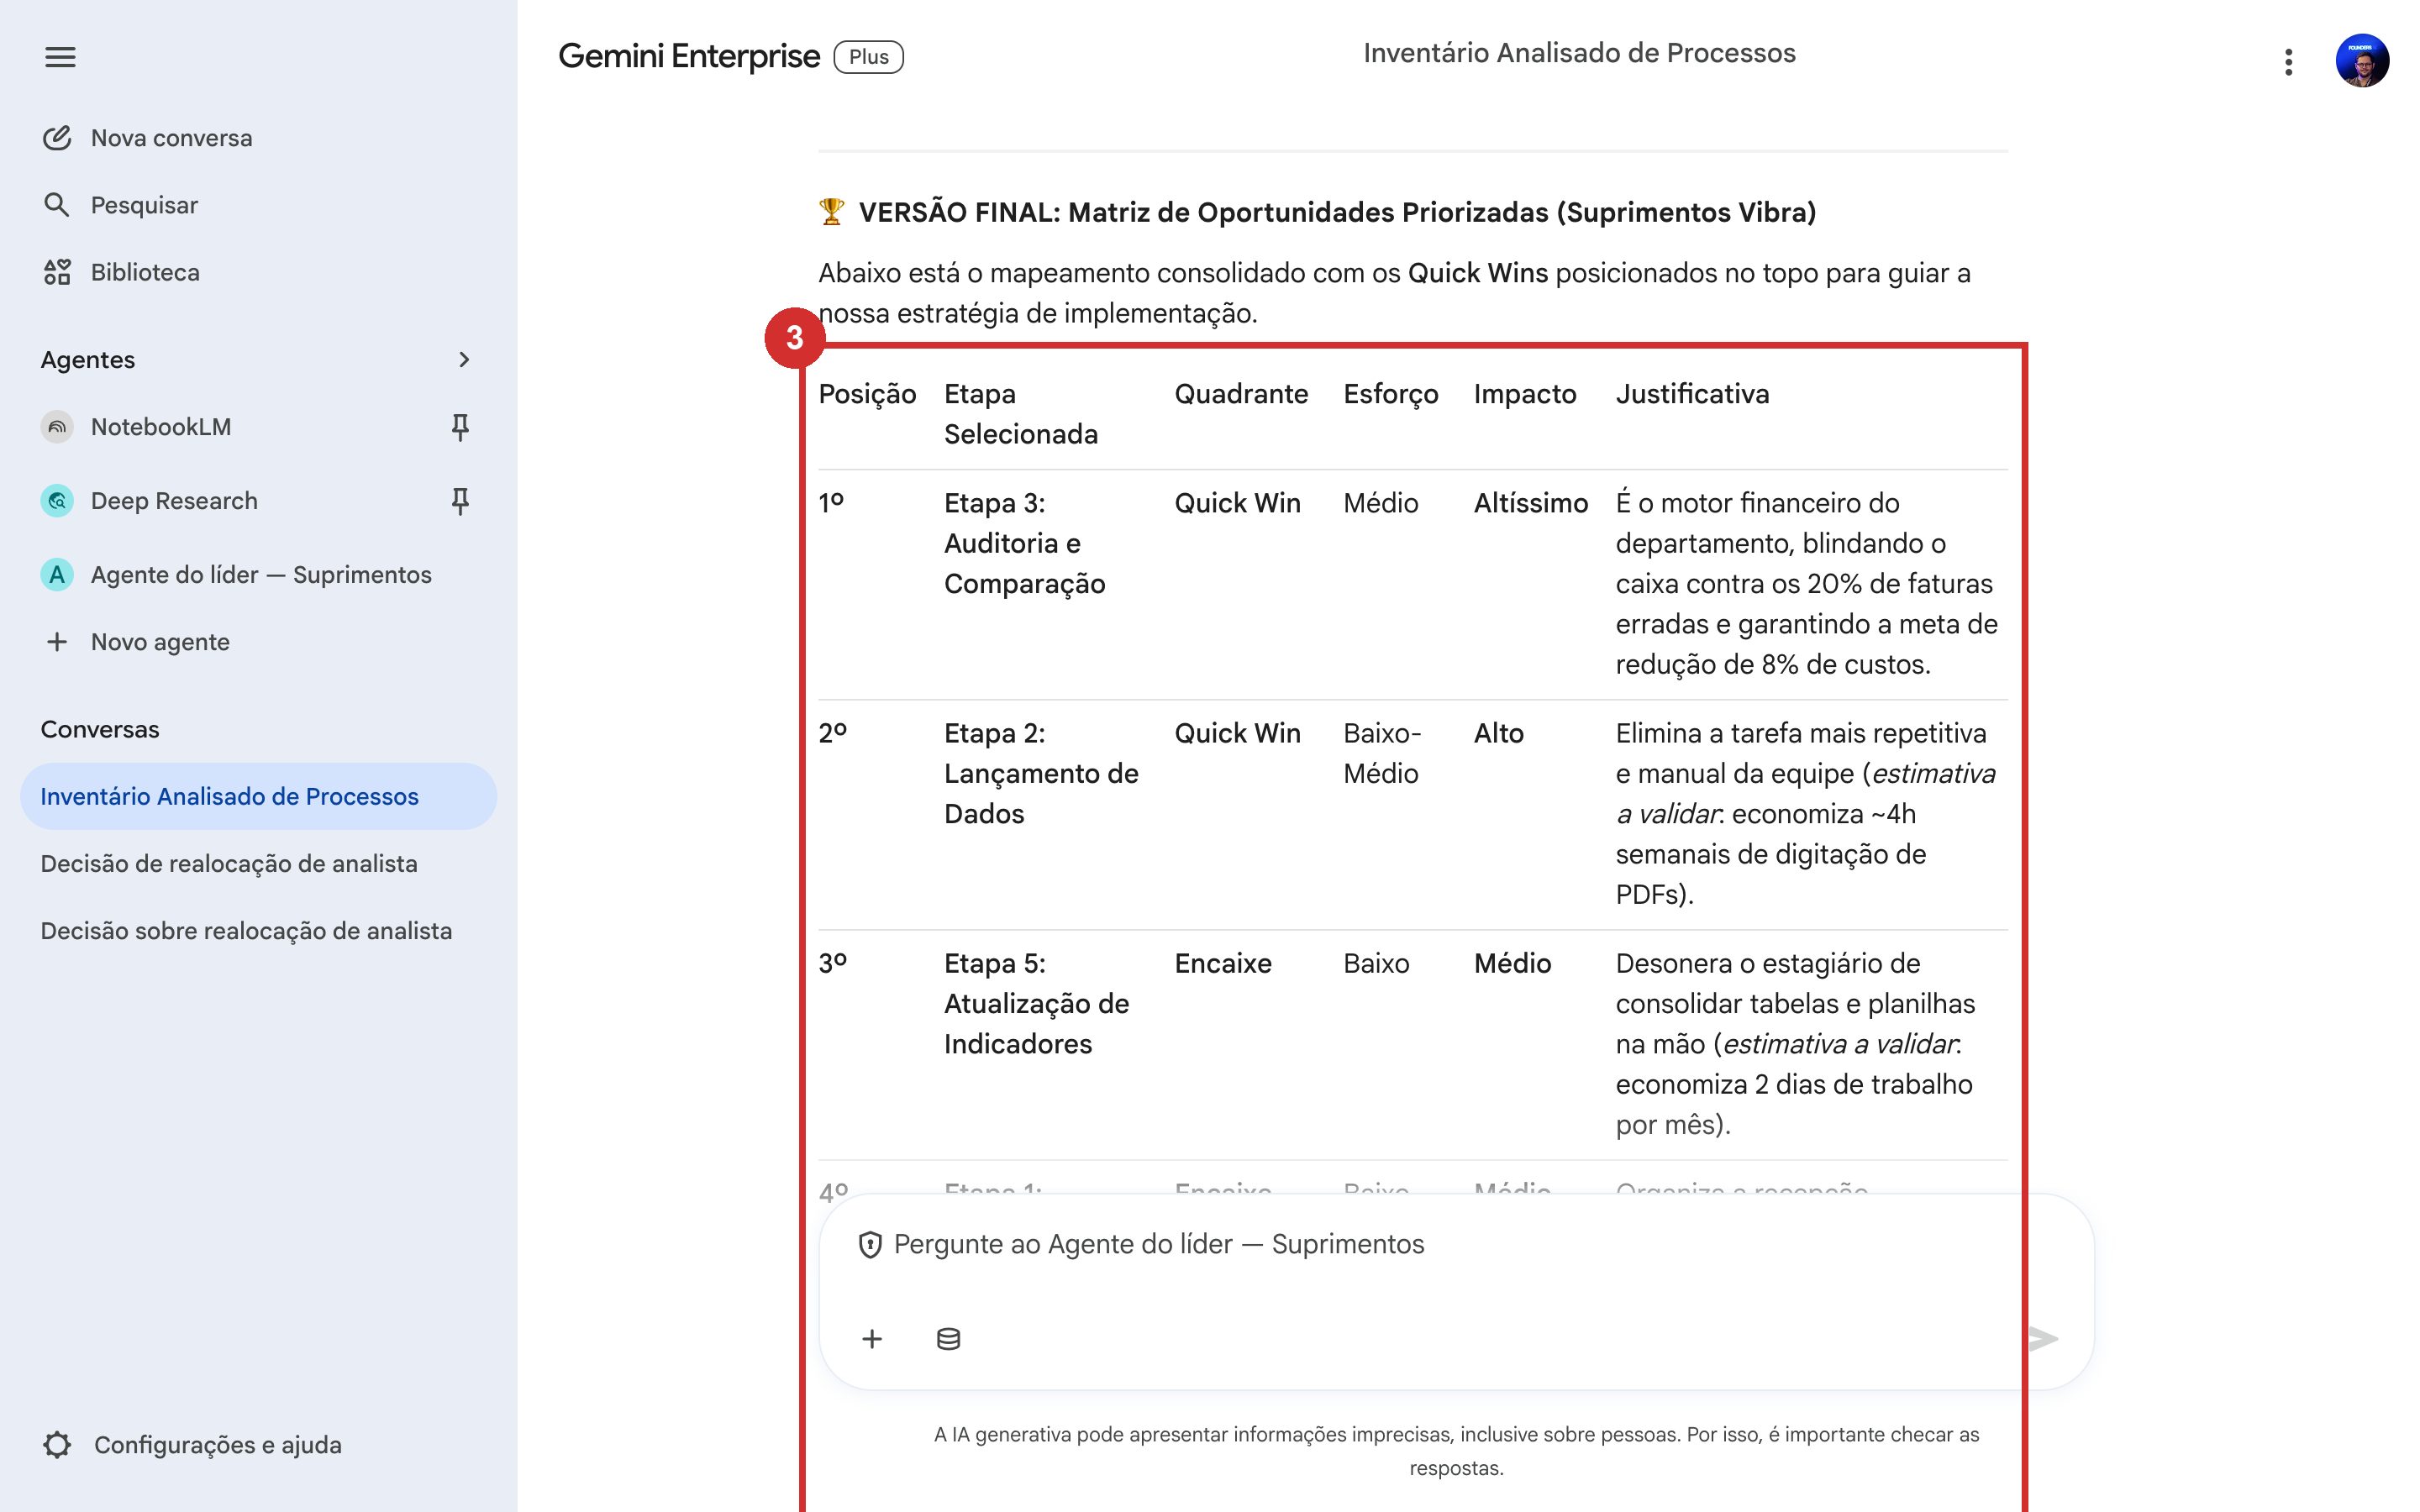Click the 1º position cell
This screenshot has width=2420, height=1512.
pos(831,503)
